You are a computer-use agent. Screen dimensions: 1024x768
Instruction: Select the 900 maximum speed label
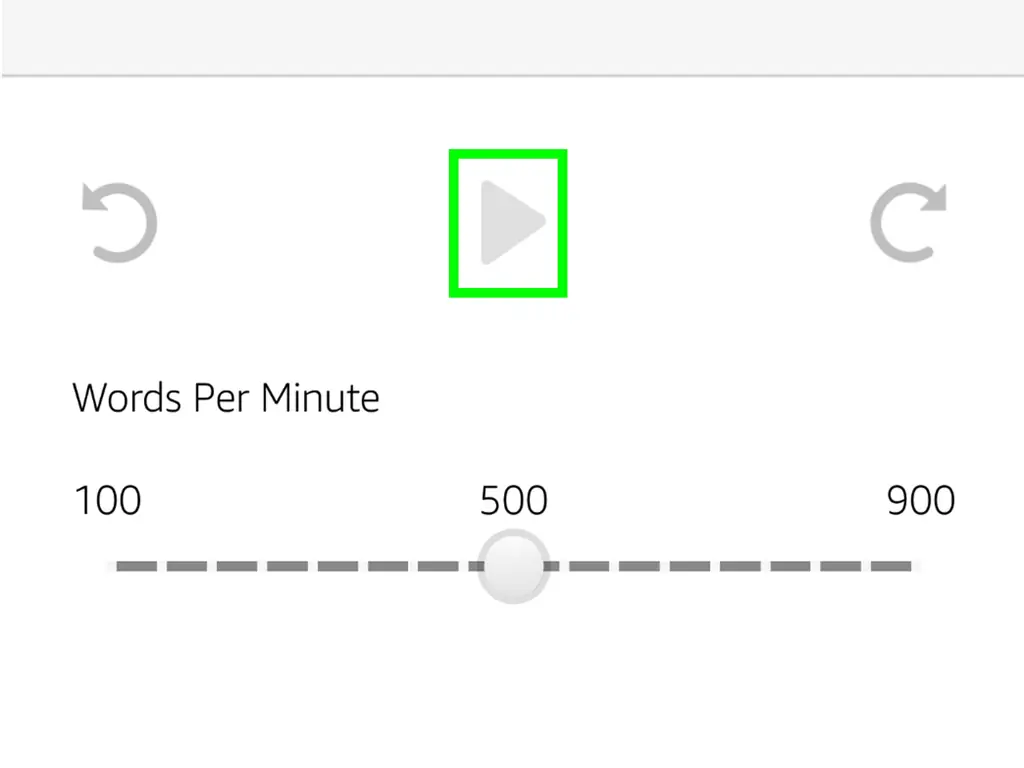[x=920, y=500]
